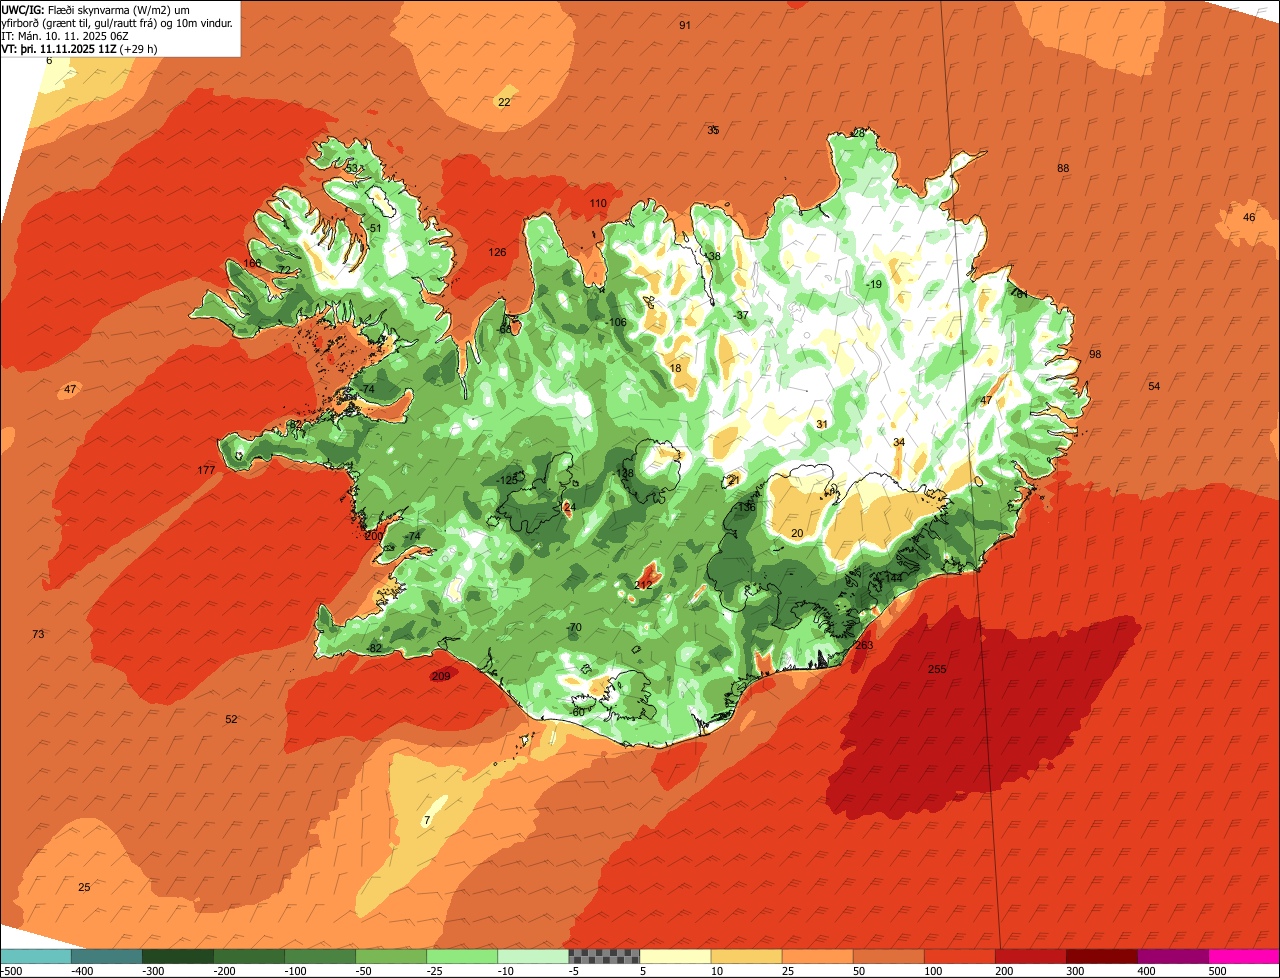
Task: Select the purple 400 to 500 legend segment
Action: [x=1173, y=955]
